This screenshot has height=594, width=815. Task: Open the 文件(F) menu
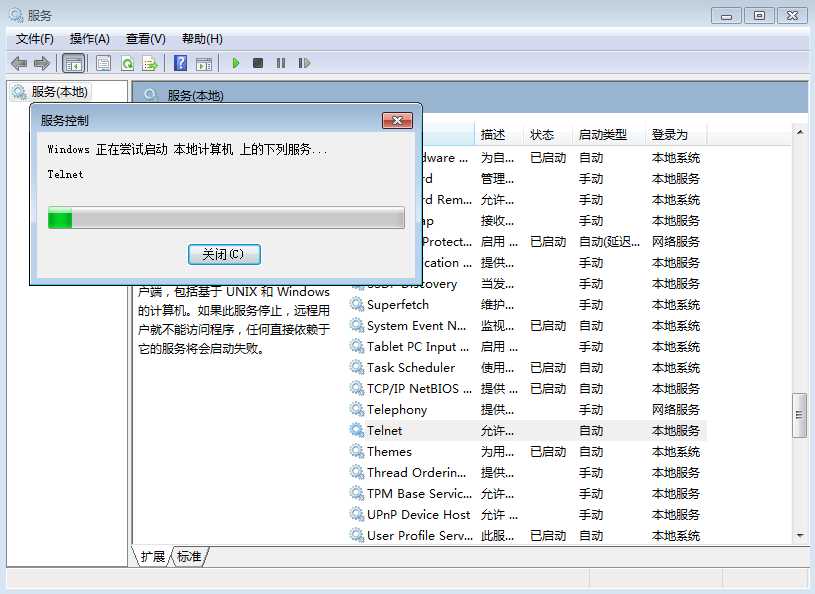pyautogui.click(x=34, y=39)
